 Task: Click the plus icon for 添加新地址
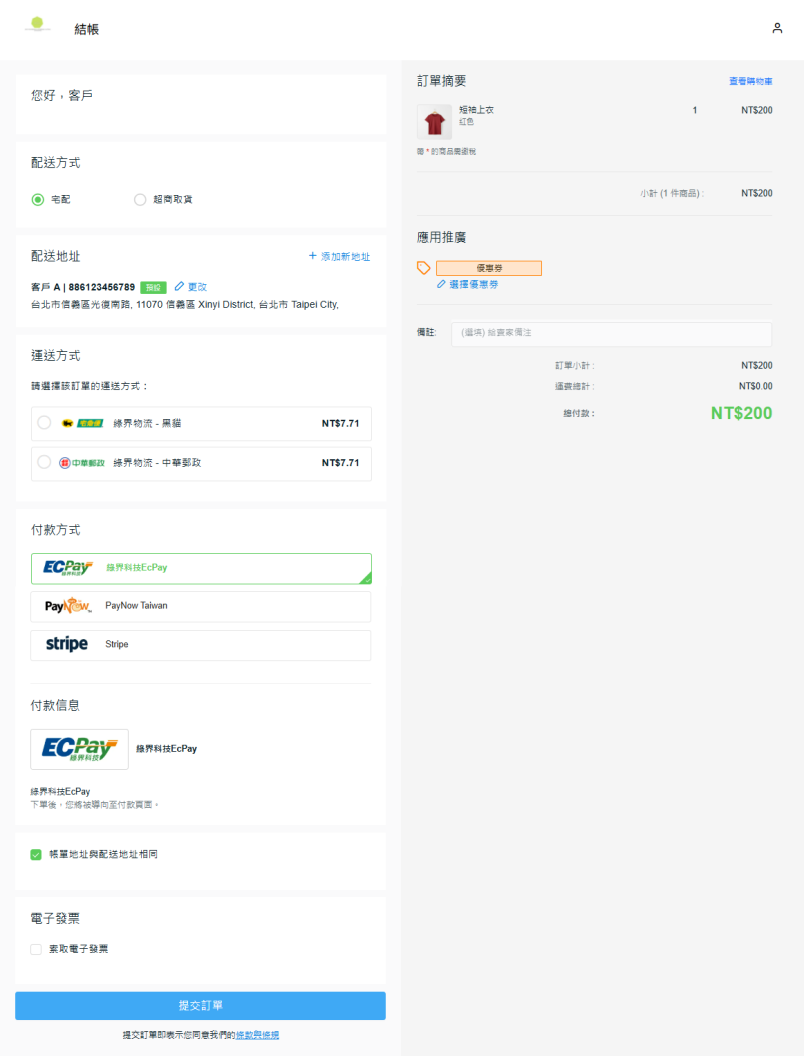313,257
